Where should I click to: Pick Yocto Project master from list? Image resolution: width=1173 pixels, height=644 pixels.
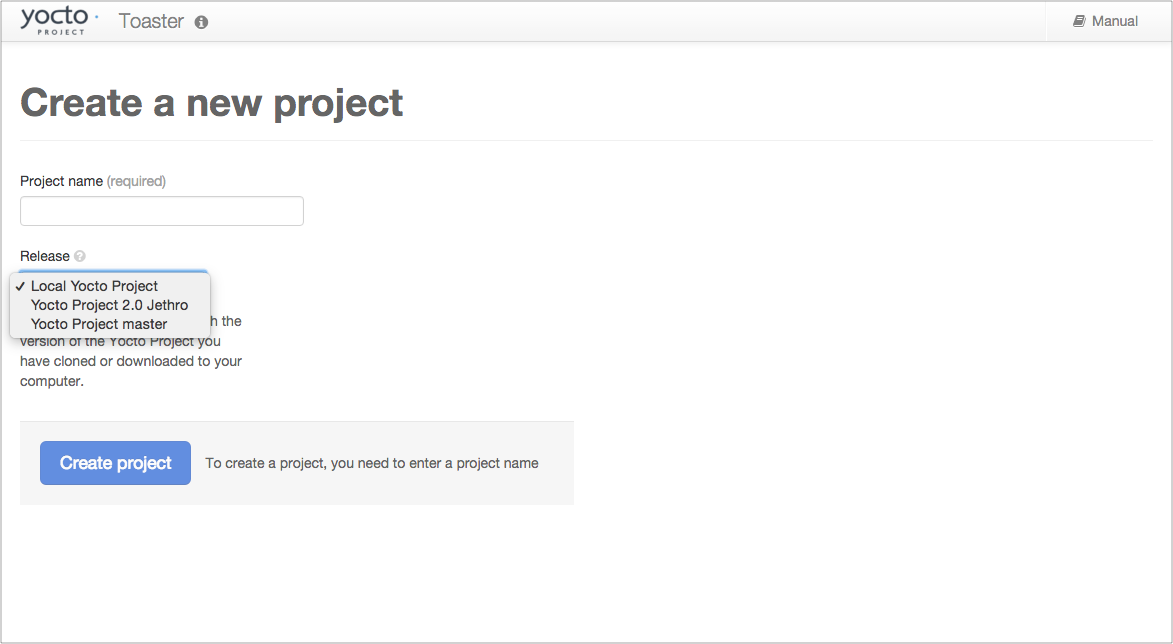(x=99, y=324)
